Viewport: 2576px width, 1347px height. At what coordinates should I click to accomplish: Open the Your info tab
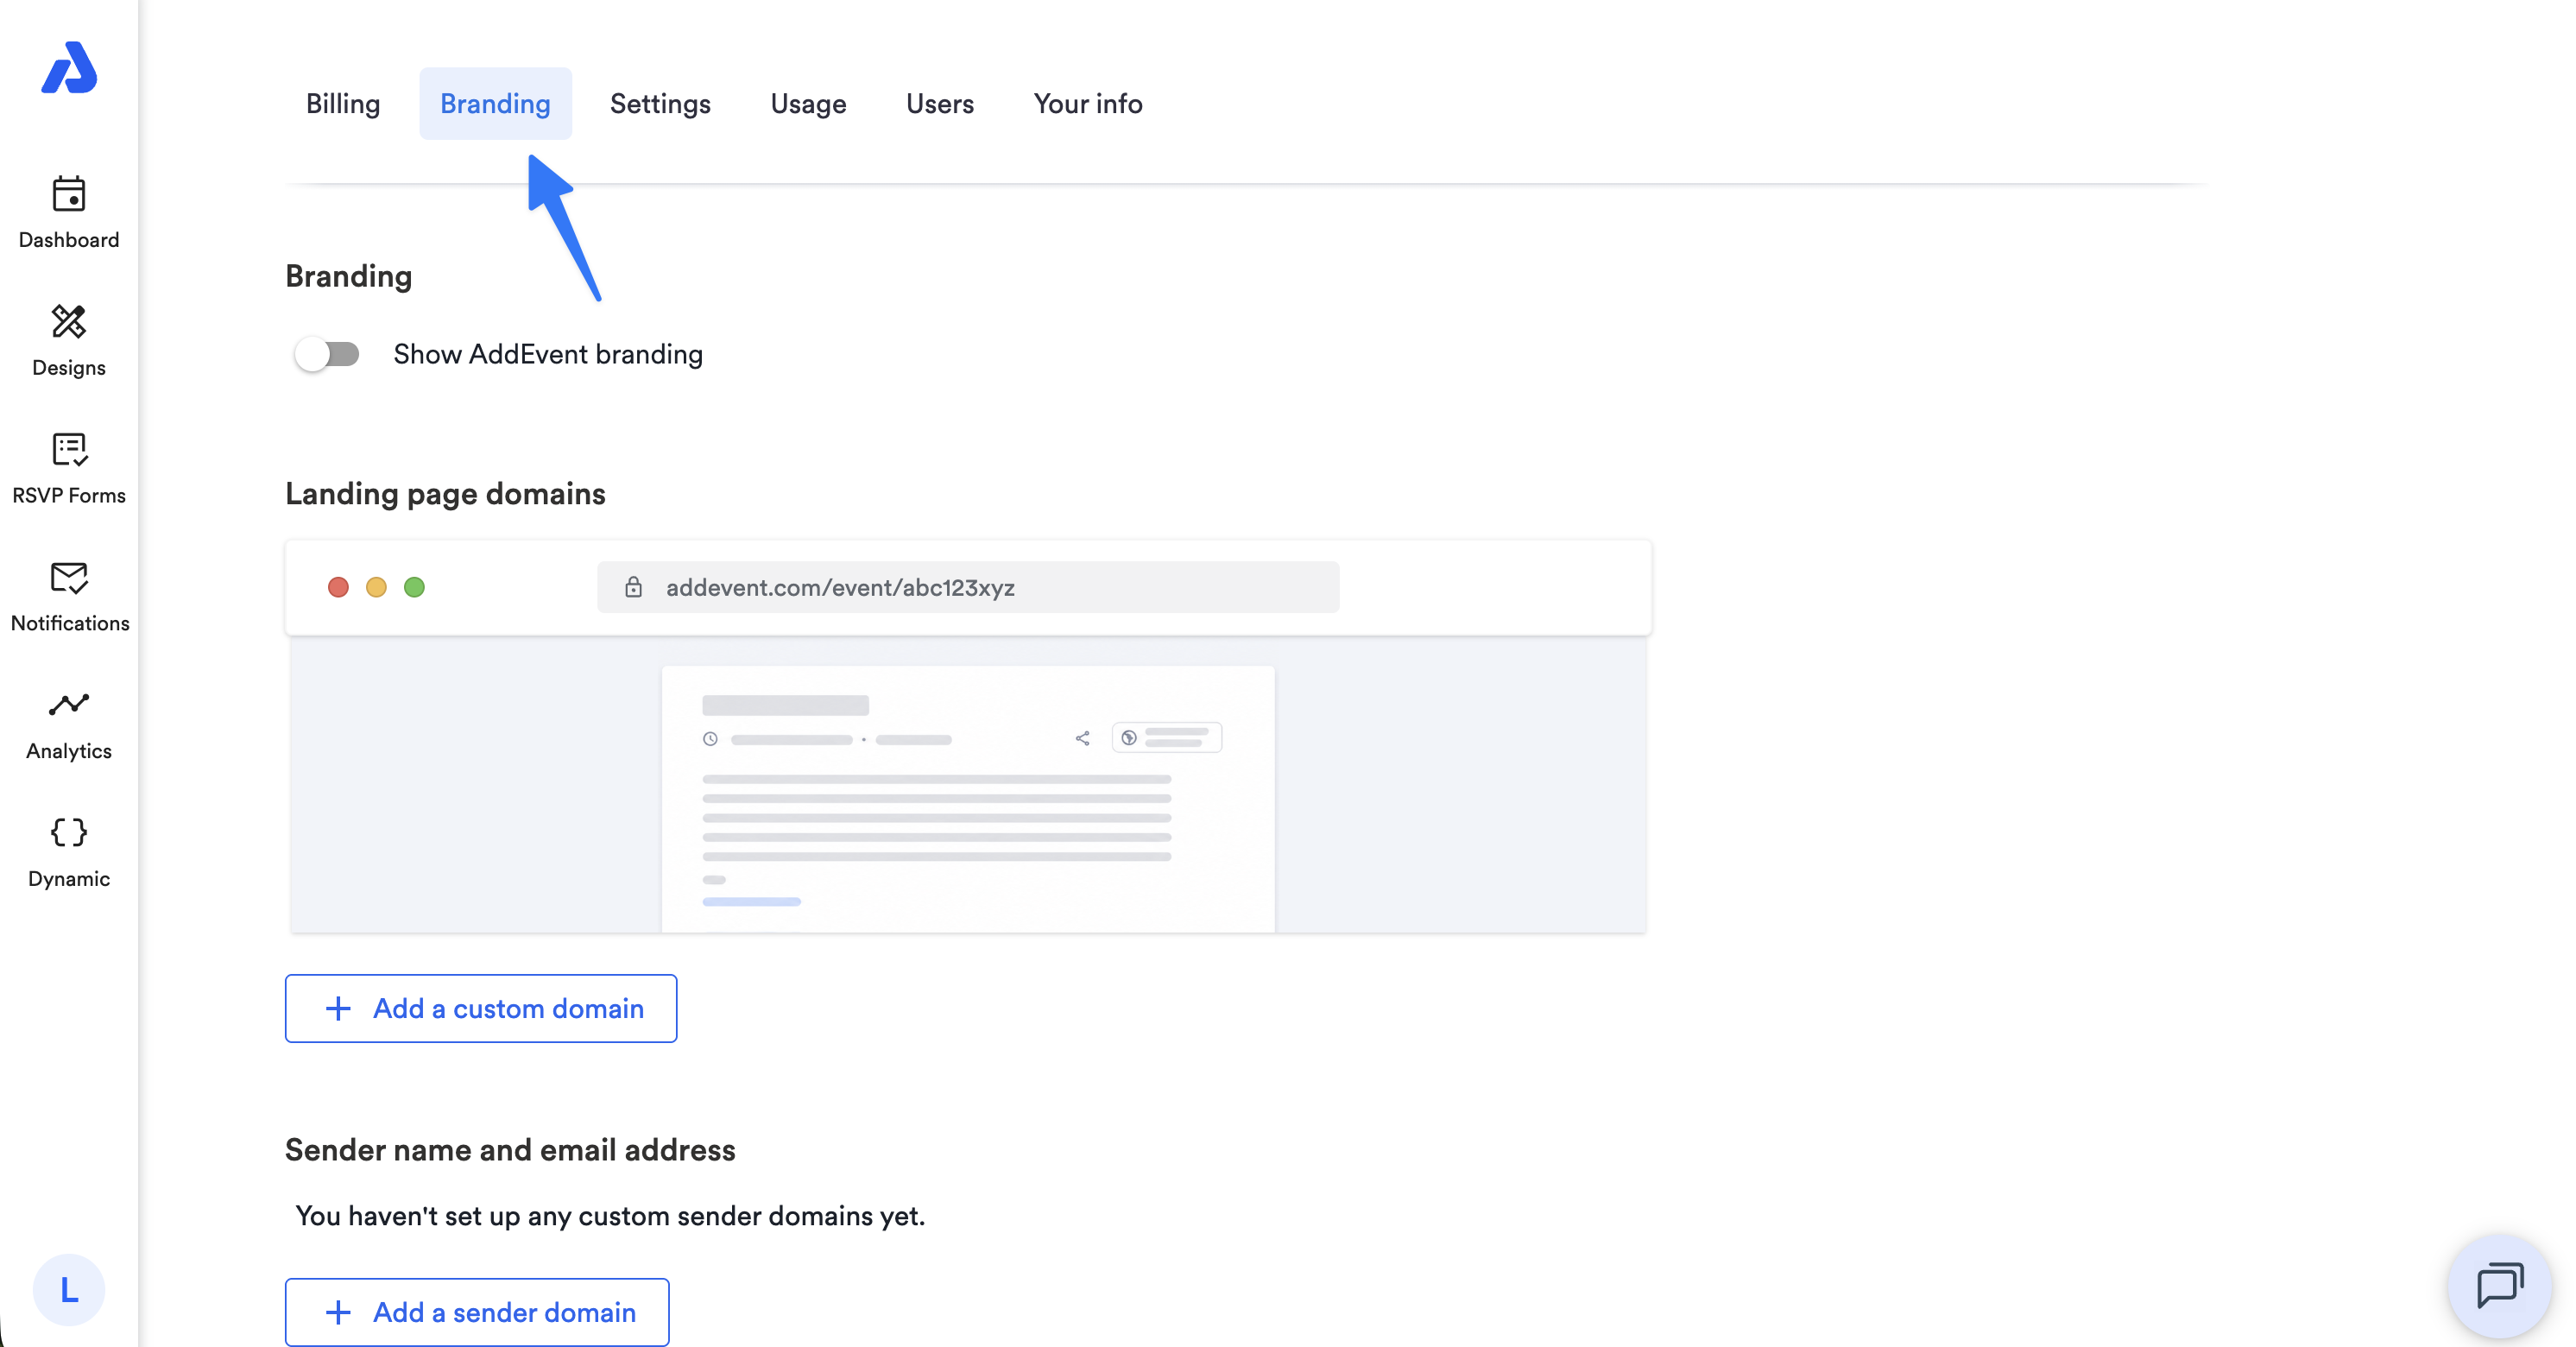click(x=1088, y=104)
